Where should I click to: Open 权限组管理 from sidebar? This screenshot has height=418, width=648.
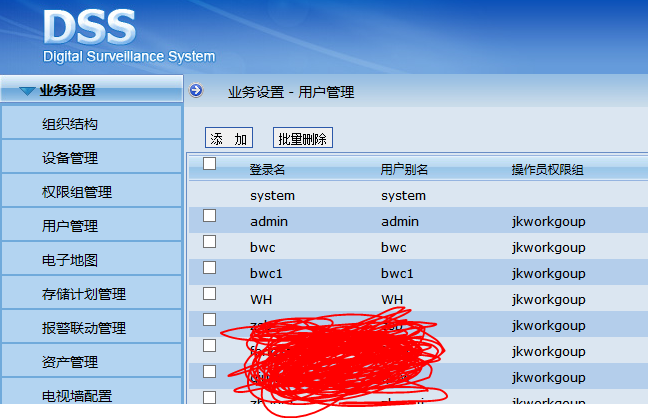coord(77,193)
